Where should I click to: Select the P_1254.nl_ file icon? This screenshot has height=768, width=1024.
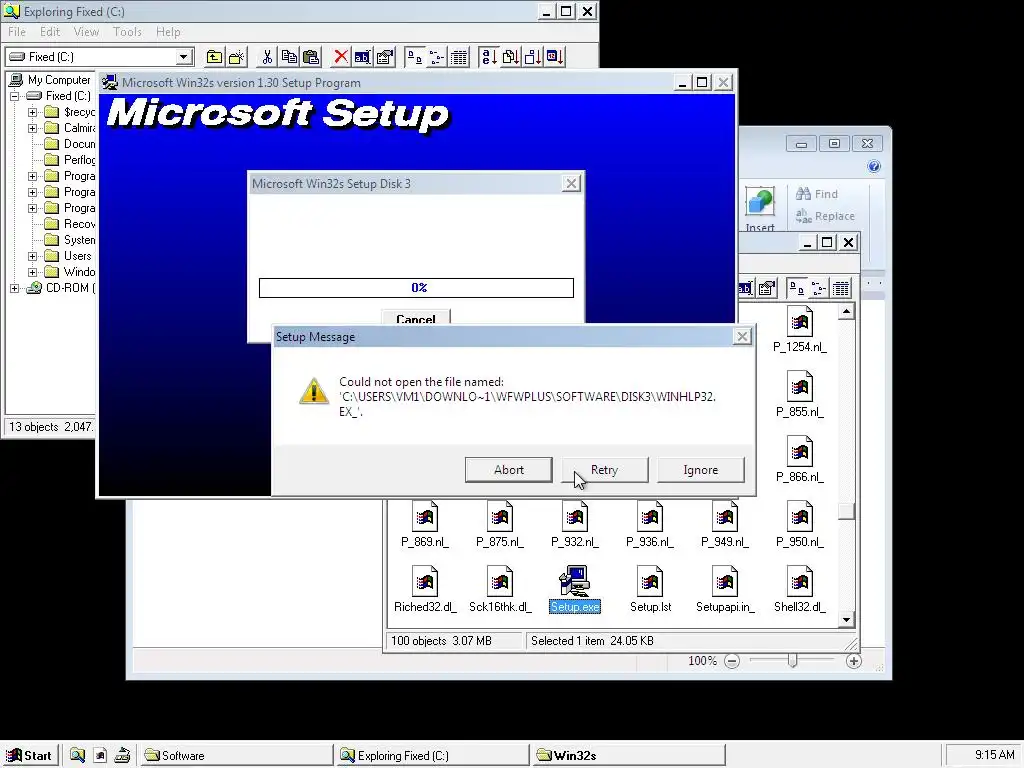coord(800,321)
